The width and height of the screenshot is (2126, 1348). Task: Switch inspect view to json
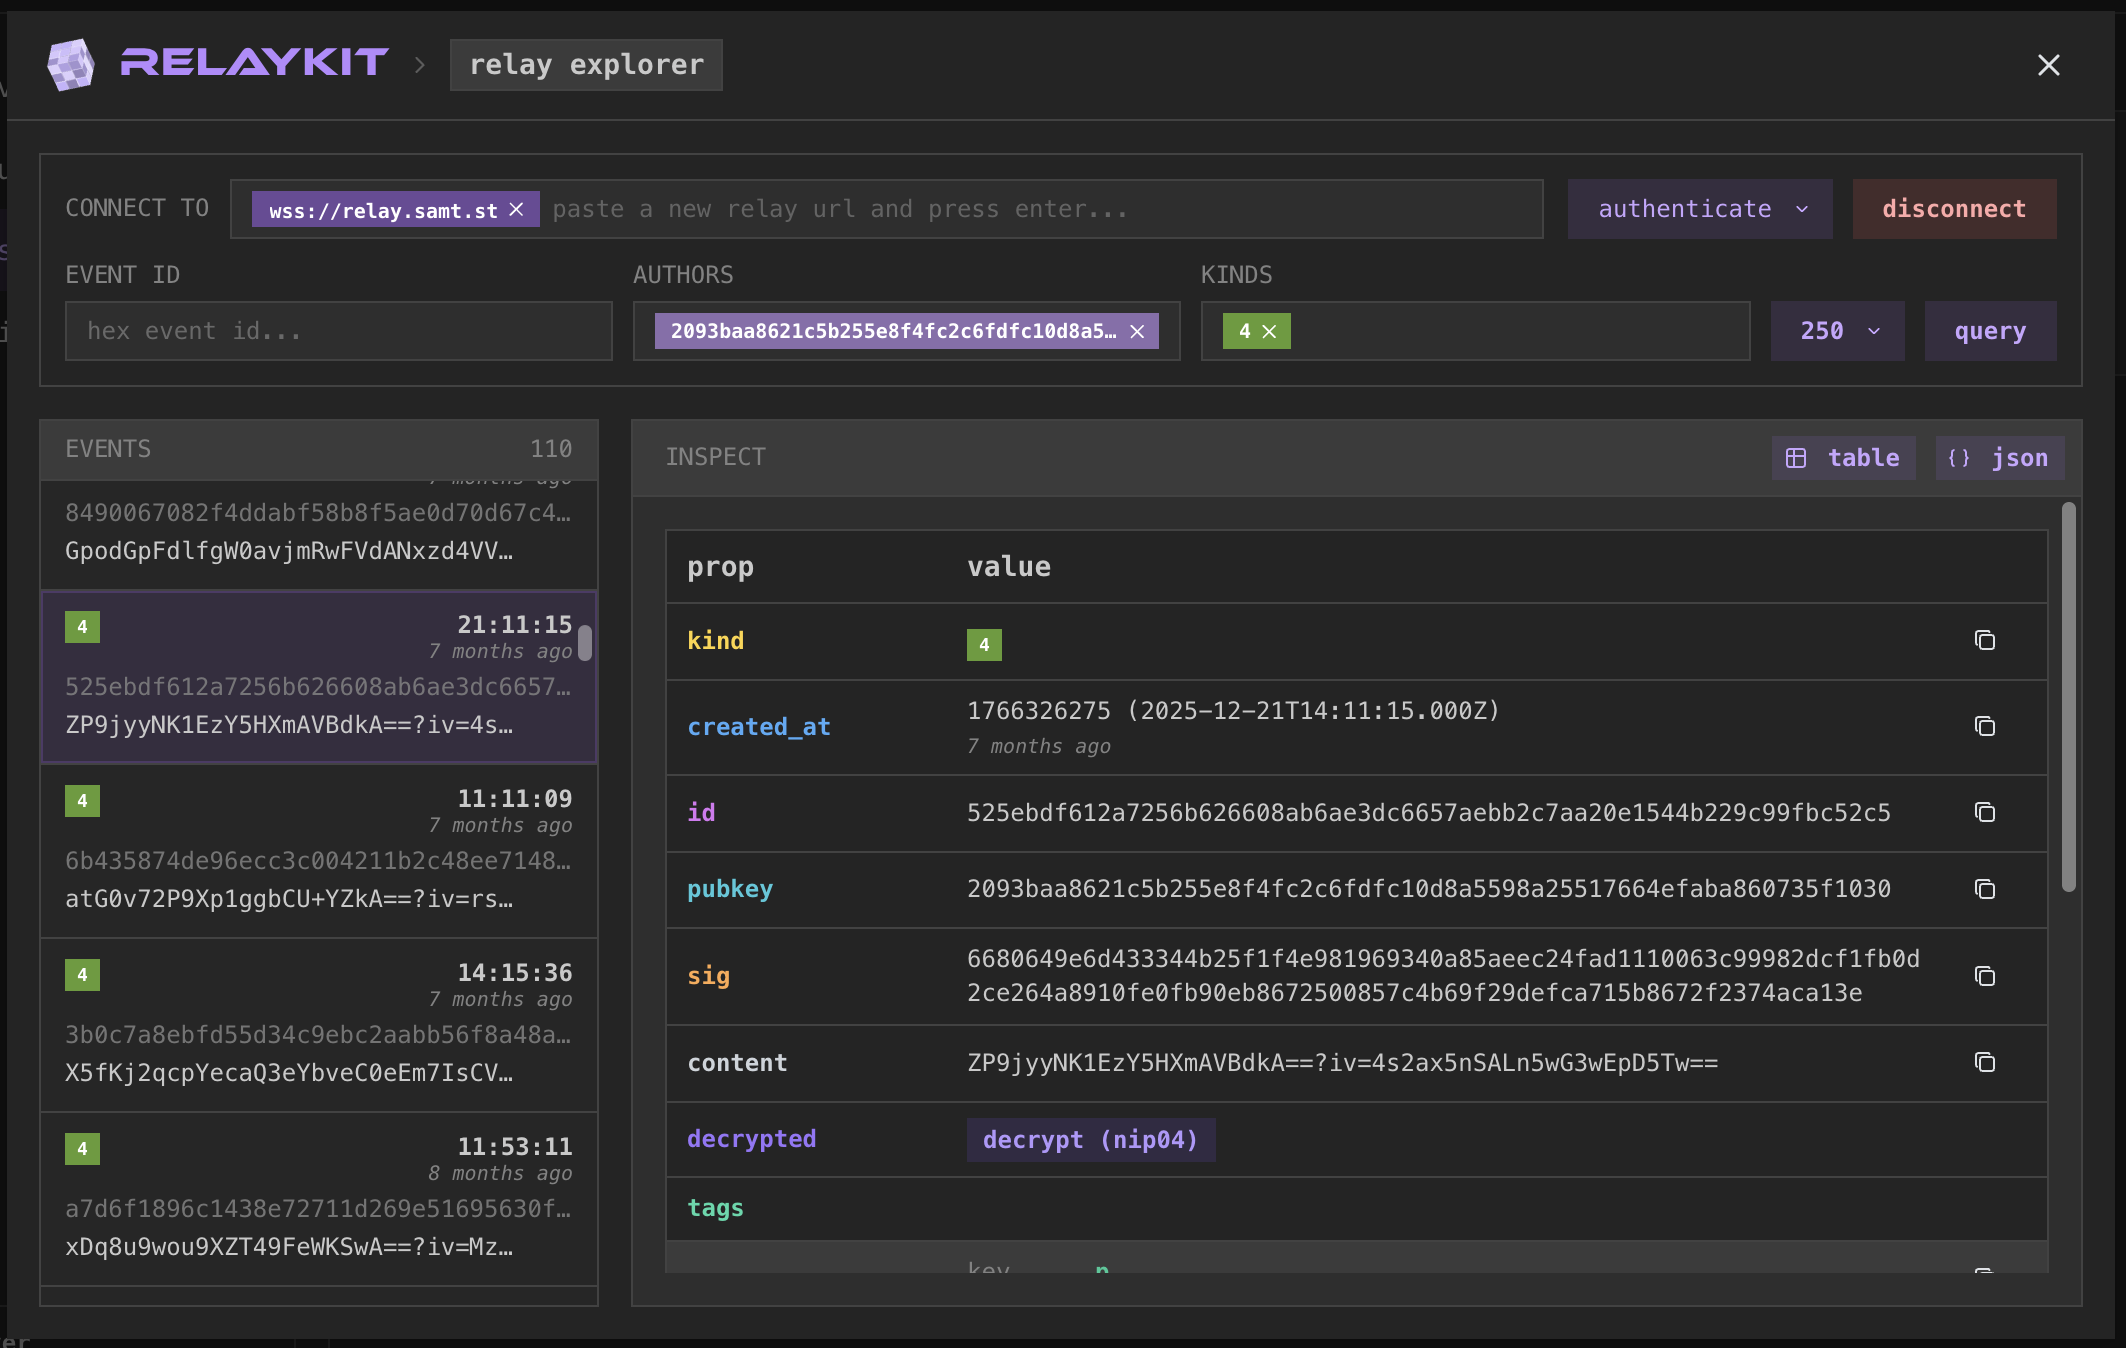click(2000, 458)
